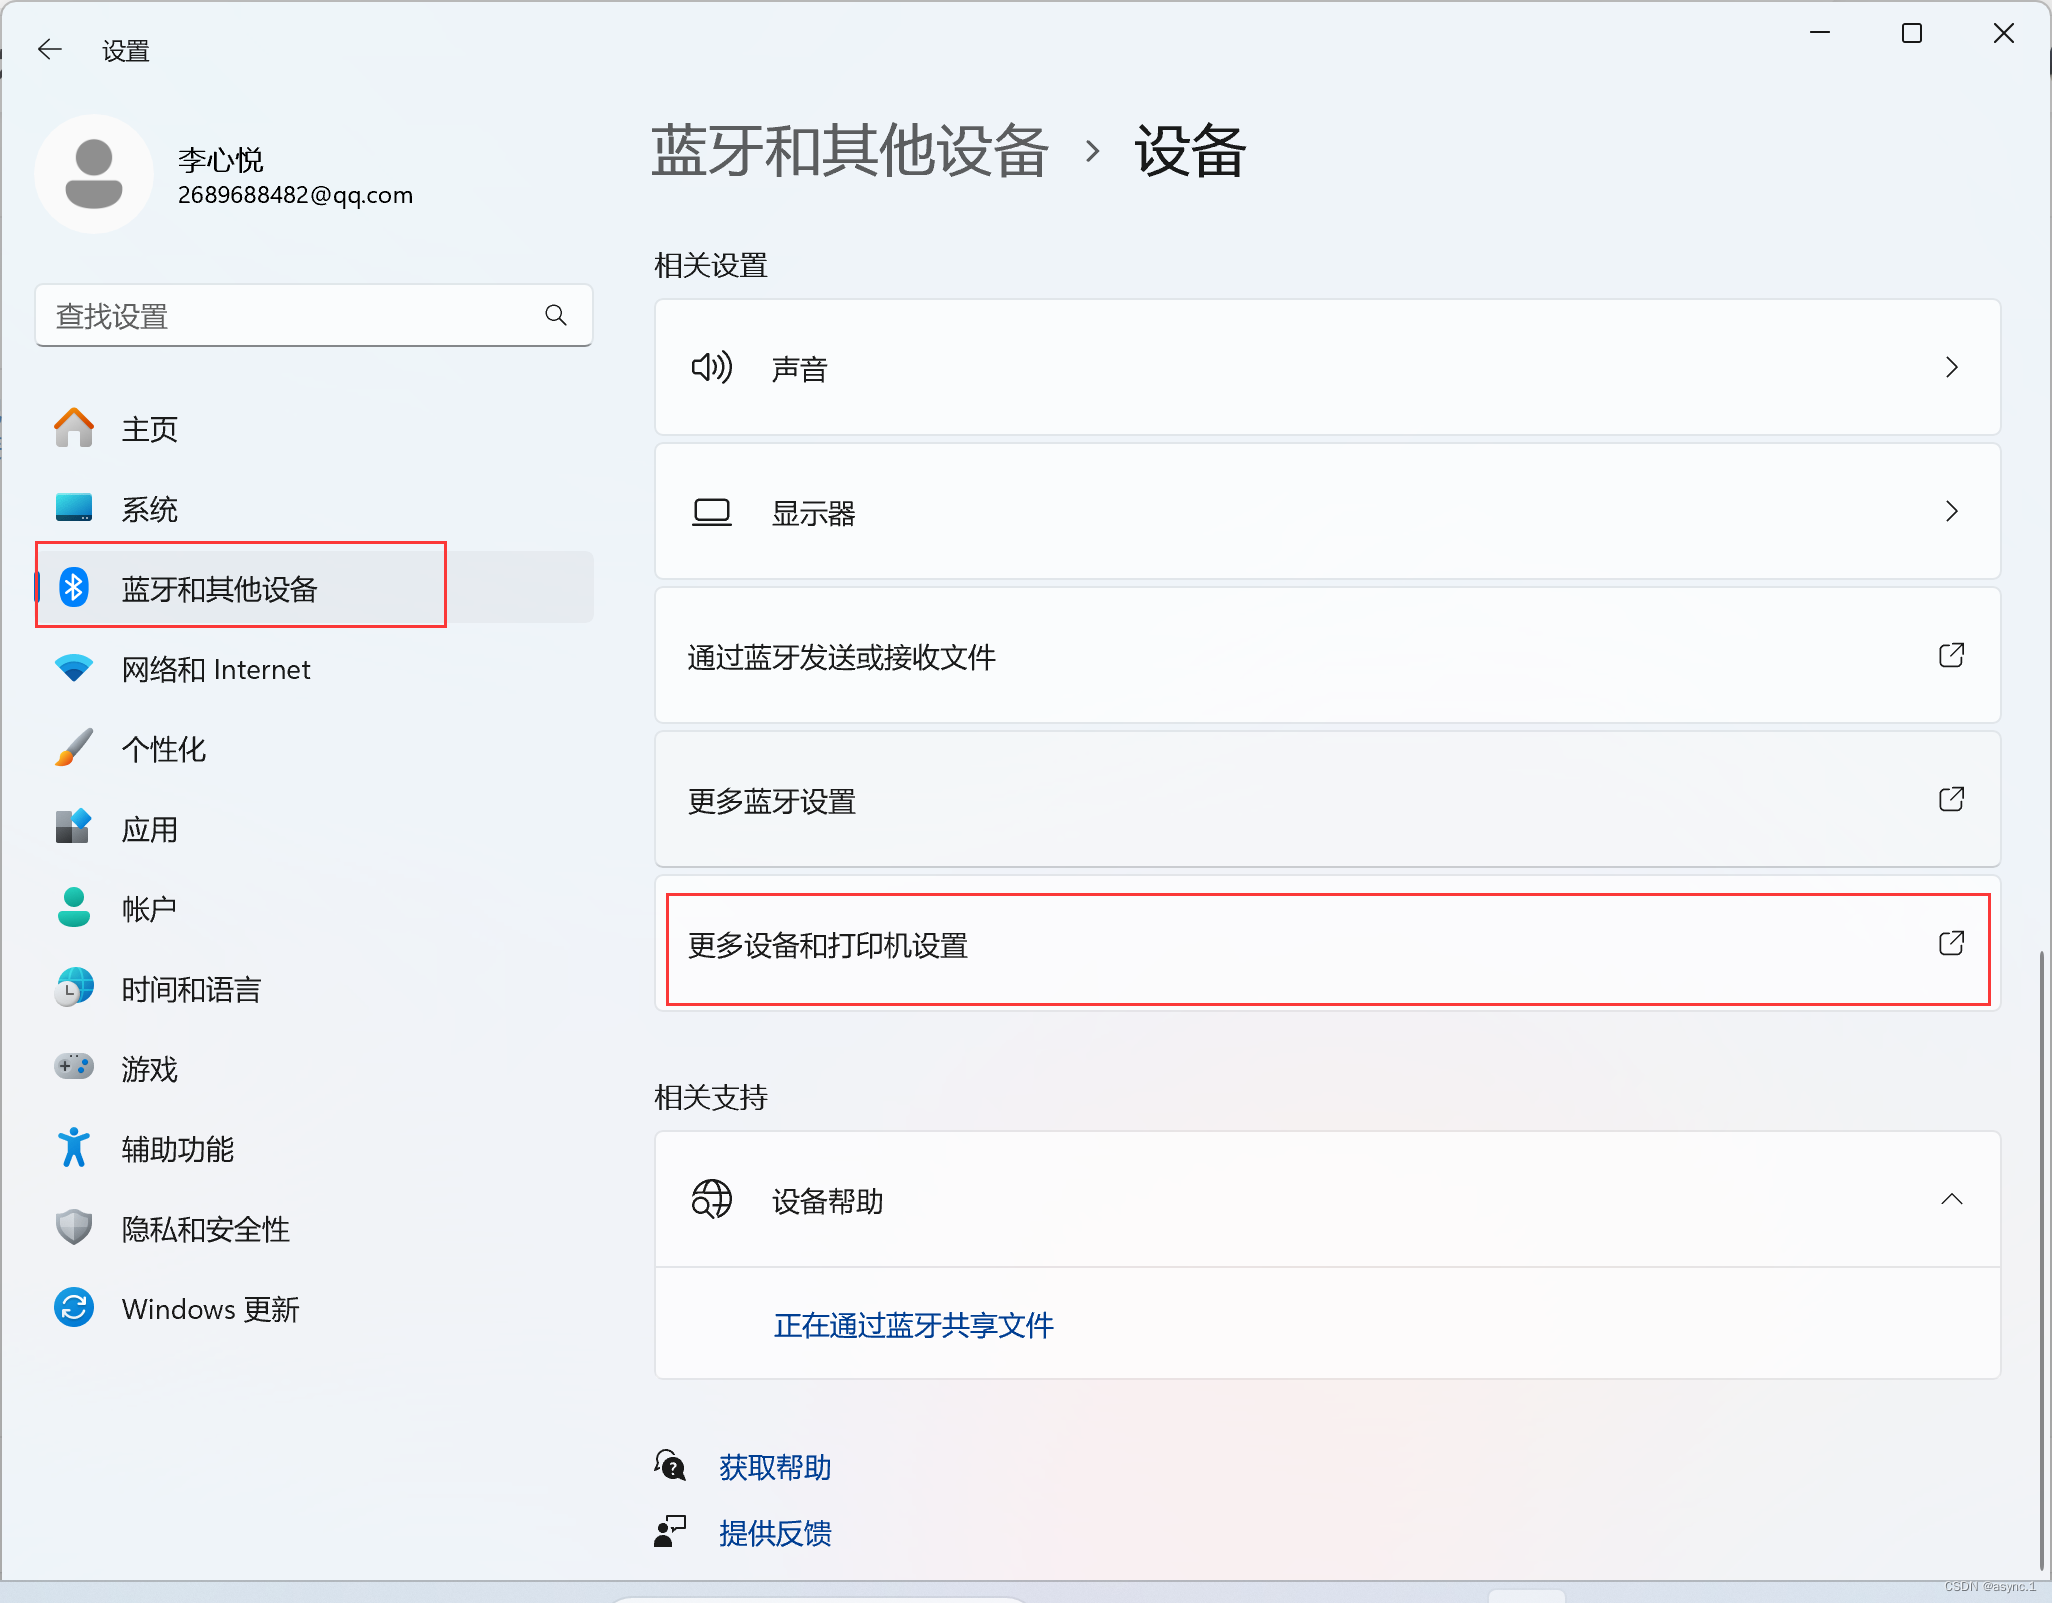Open the 个性化 personalization section
Screen dimensions: 2052x1603
click(164, 749)
